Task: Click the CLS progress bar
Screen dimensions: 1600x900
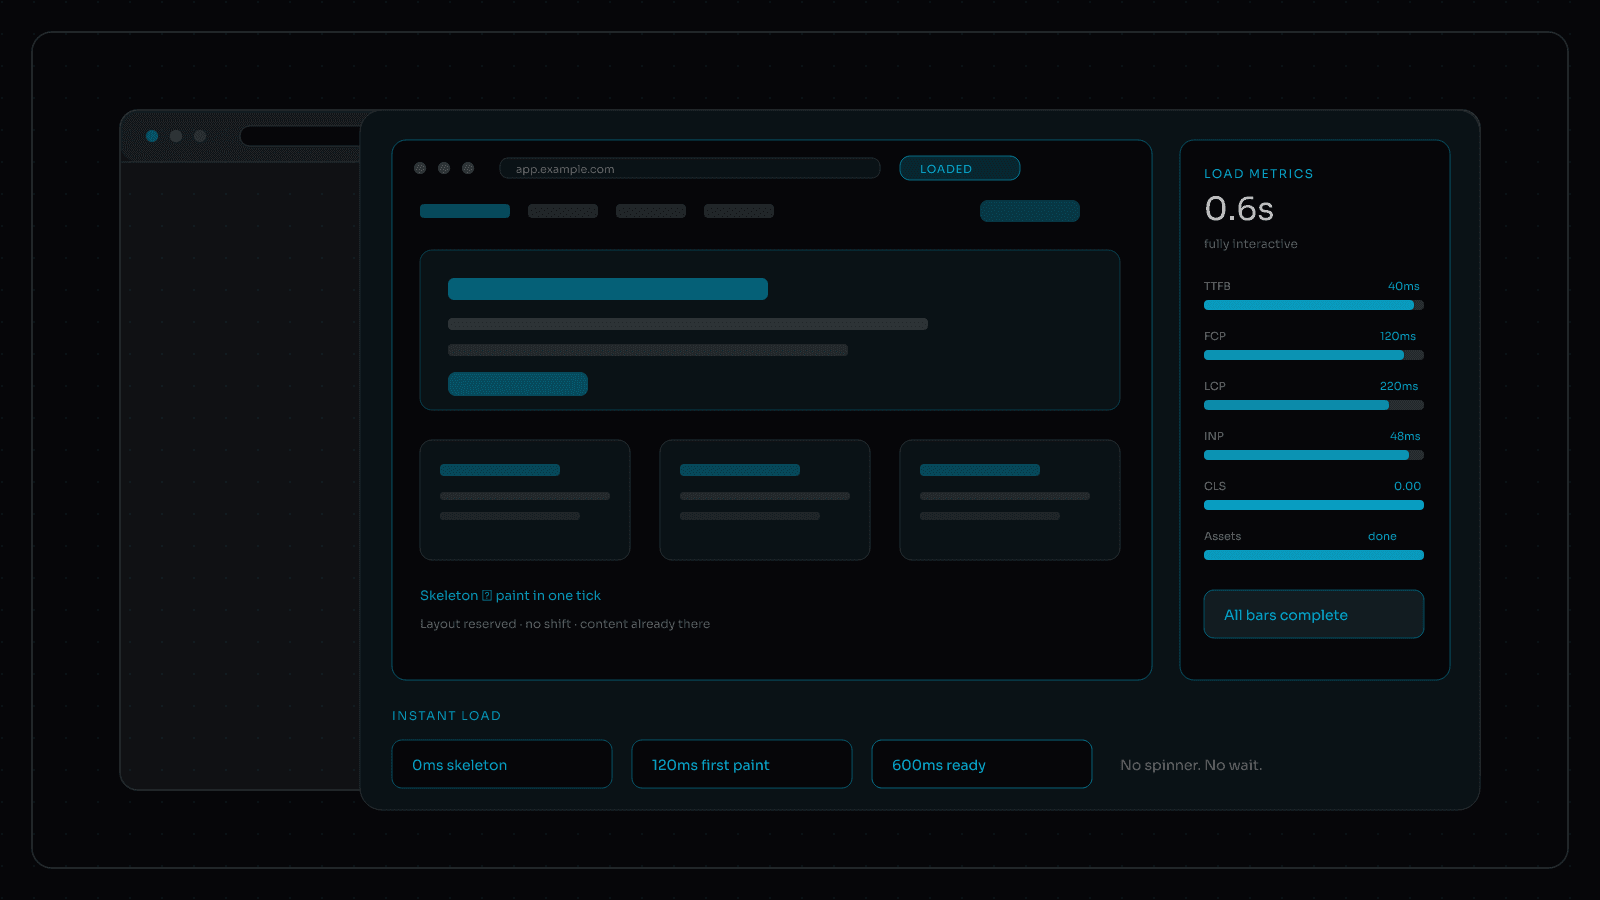Action: click(x=1314, y=505)
